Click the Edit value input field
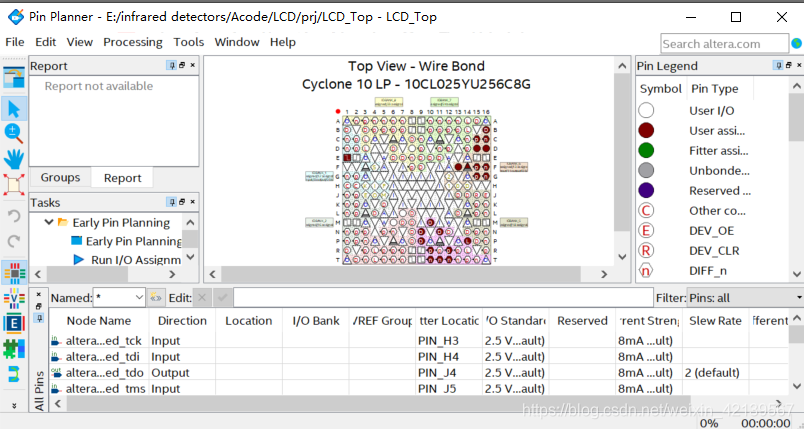804x429 pixels. pyautogui.click(x=443, y=298)
